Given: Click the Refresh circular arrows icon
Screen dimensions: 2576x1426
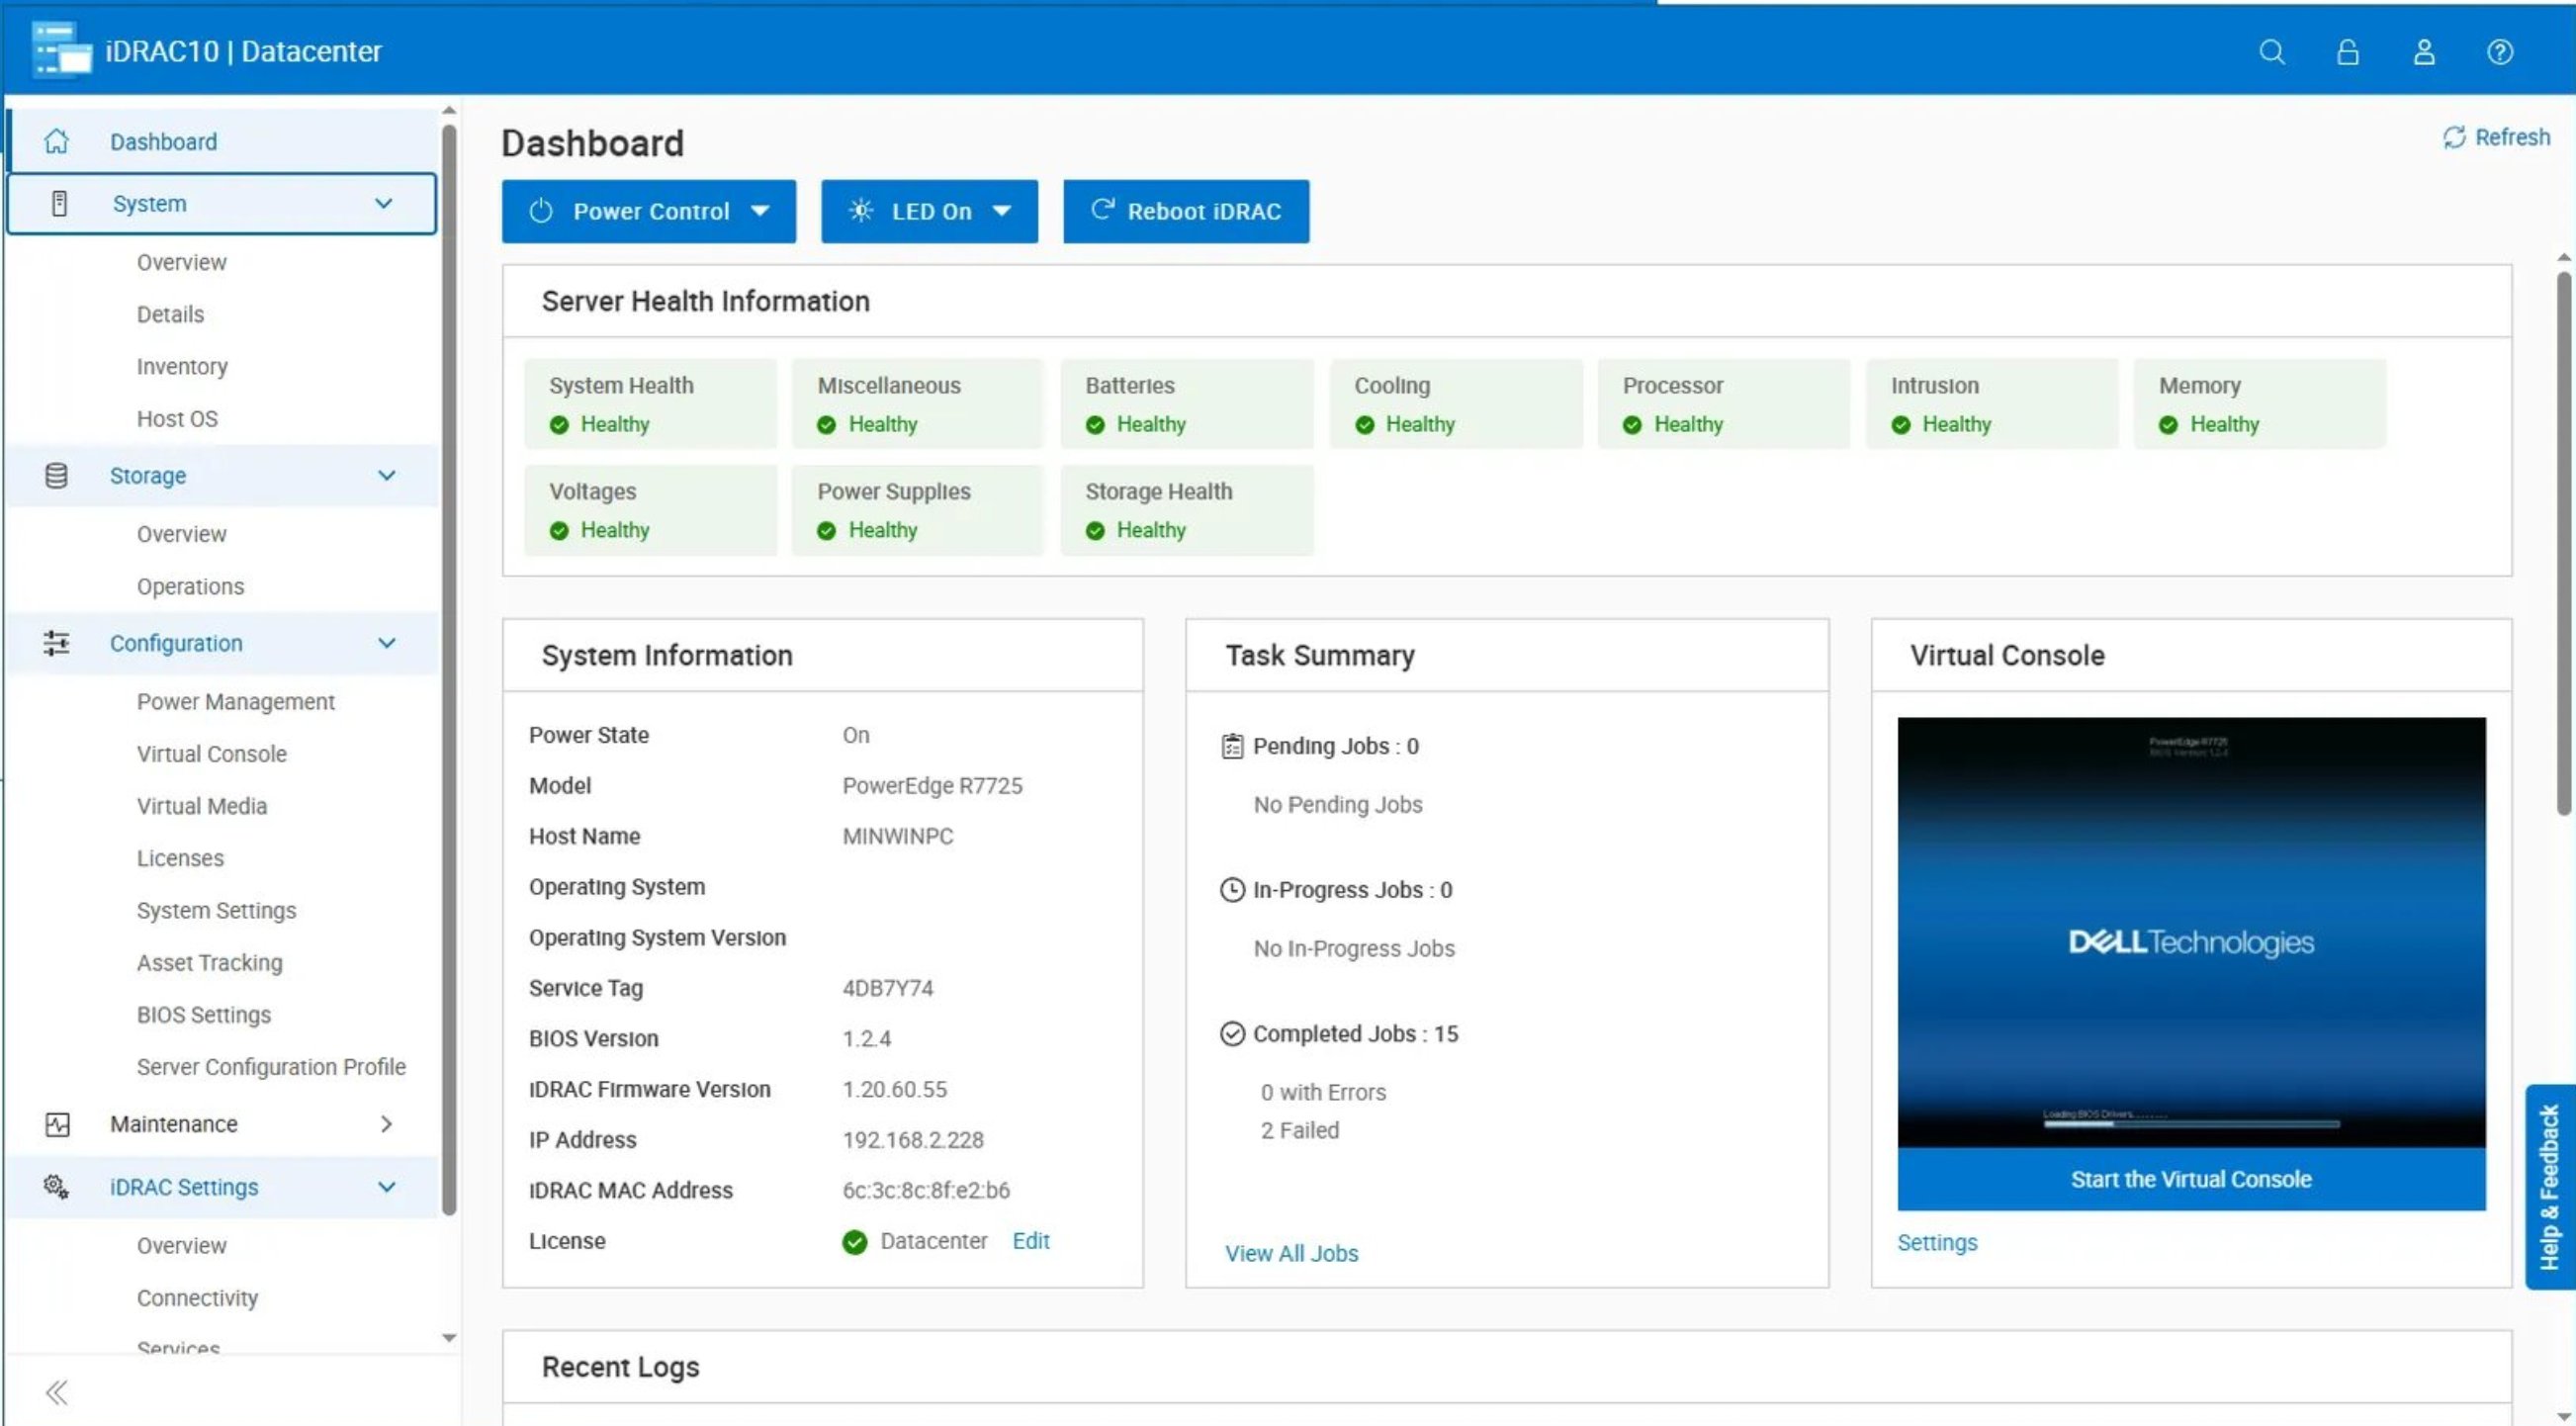Looking at the screenshot, I should point(2453,137).
